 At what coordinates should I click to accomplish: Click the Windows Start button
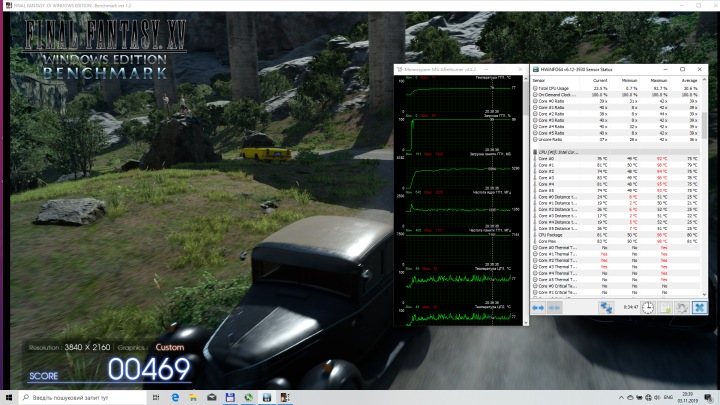(x=8, y=397)
